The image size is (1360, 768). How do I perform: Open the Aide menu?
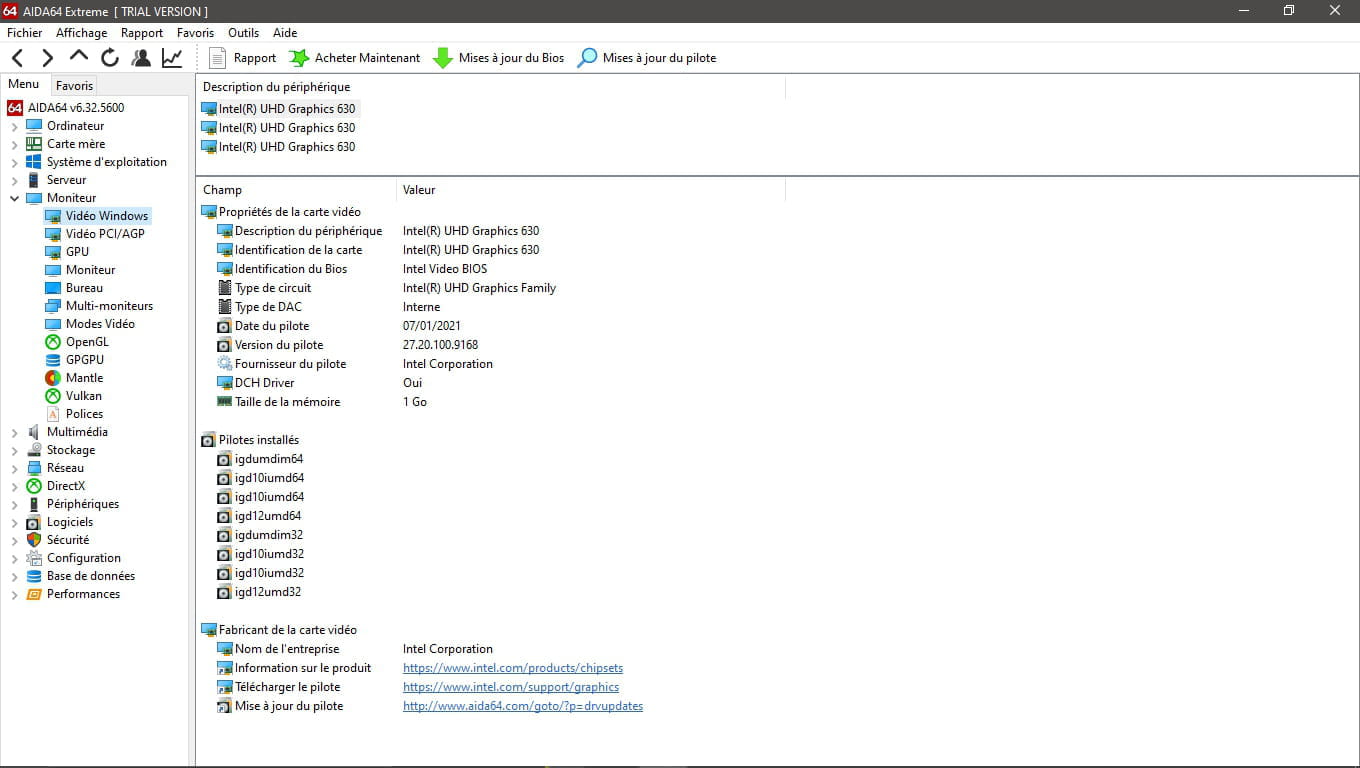(x=285, y=33)
